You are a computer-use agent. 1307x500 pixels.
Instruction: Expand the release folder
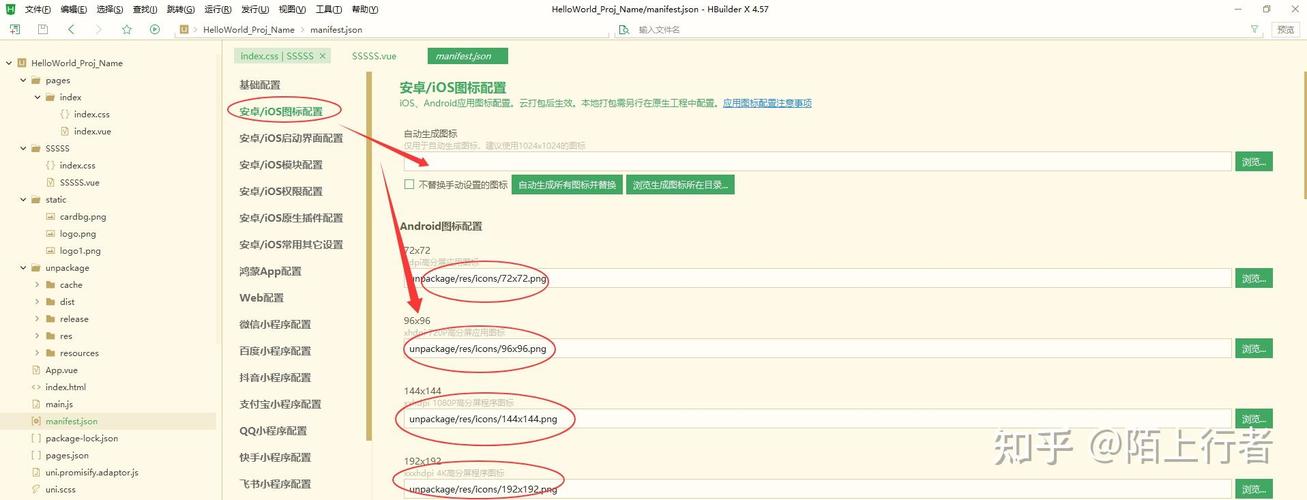[x=37, y=319]
